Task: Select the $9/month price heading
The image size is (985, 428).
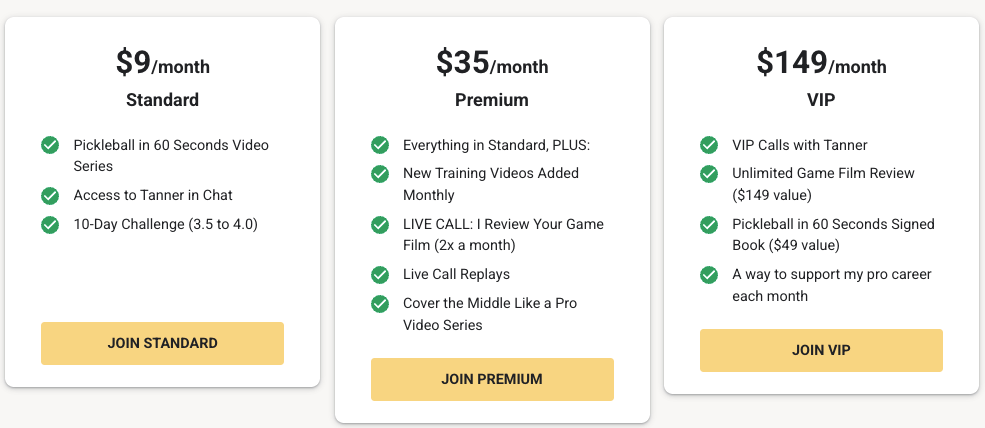Action: (x=163, y=63)
